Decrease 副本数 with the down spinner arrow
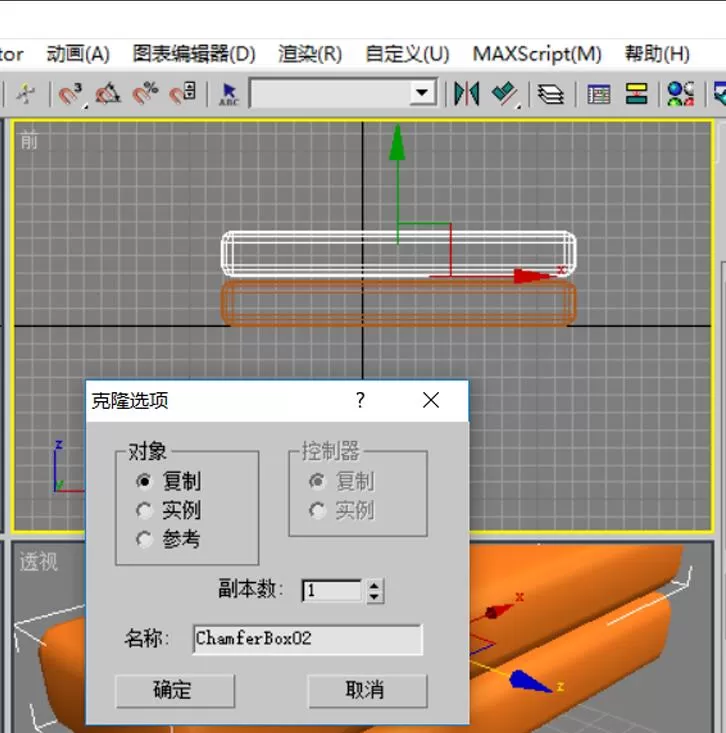Viewport: 726px width, 733px height. point(374,597)
